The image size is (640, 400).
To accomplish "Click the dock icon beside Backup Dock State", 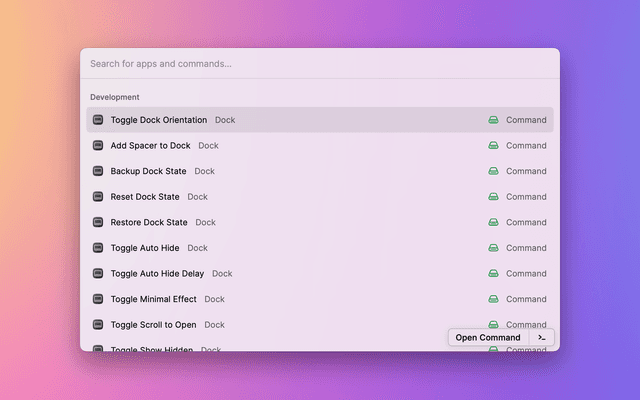I will click(98, 171).
